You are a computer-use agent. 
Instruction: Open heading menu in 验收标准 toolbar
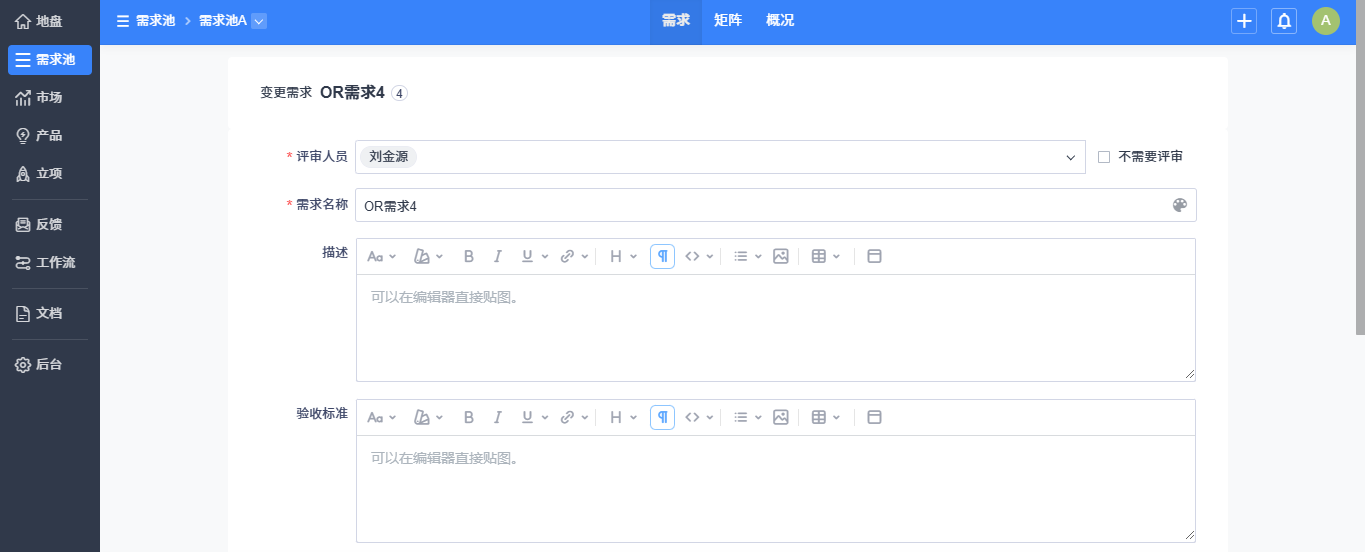[x=623, y=418]
